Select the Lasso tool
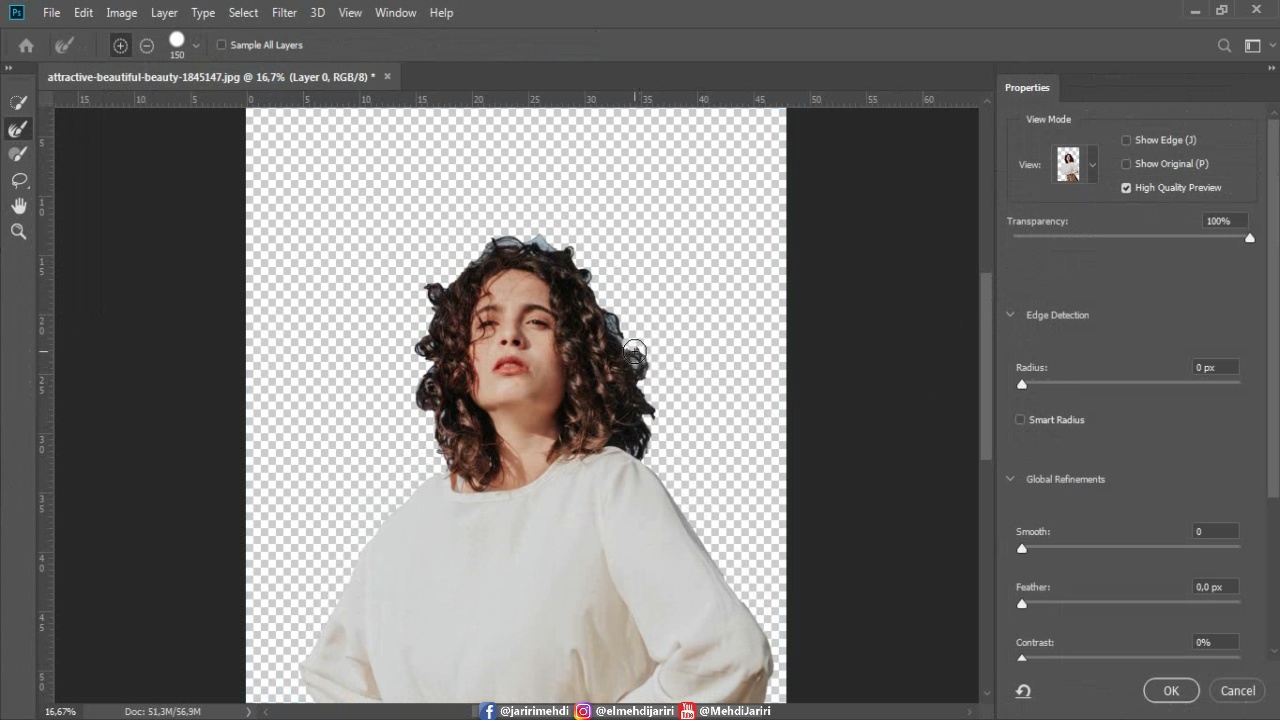 pyautogui.click(x=18, y=180)
